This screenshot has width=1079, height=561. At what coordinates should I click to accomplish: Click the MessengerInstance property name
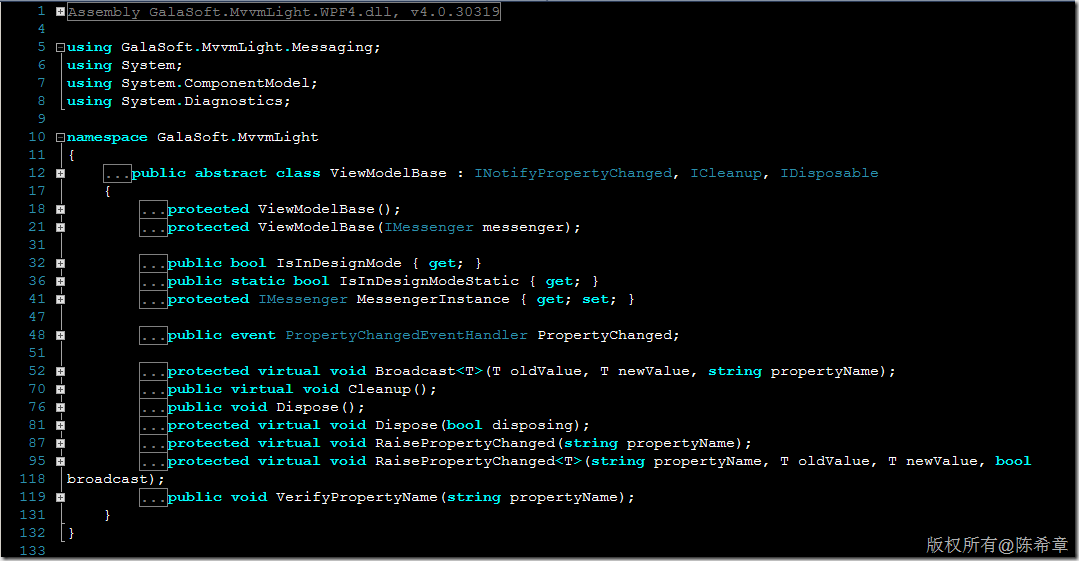click(433, 299)
